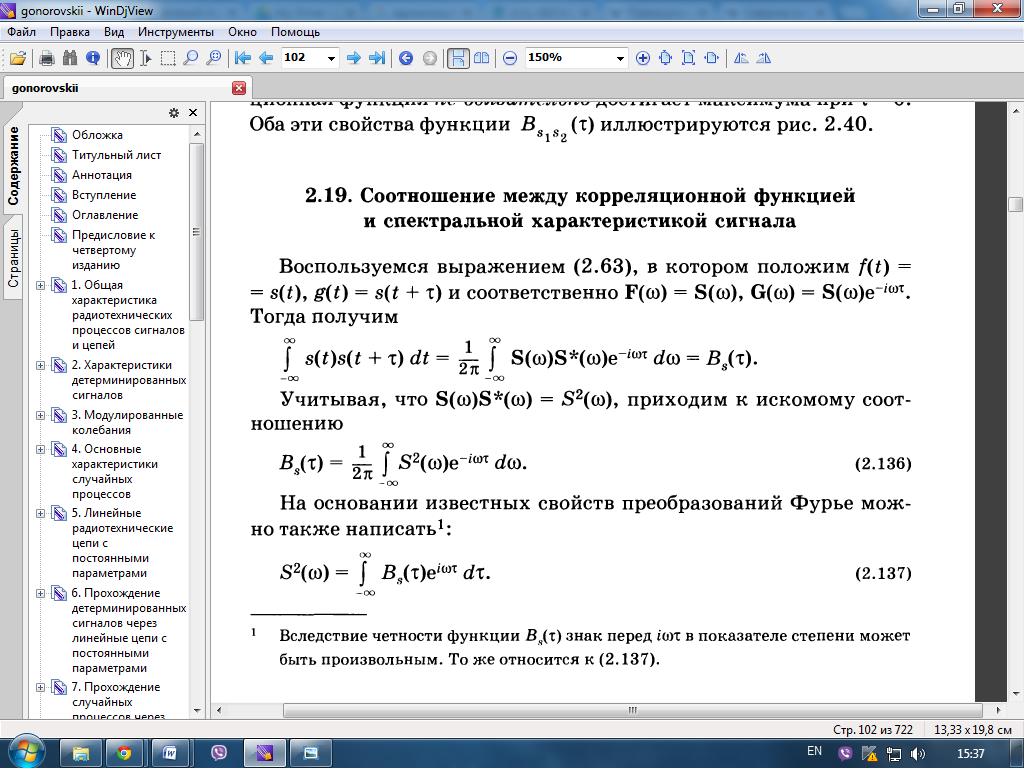The height and width of the screenshot is (768, 1024).
Task: Click the contents panel settings gear
Action: [174, 113]
